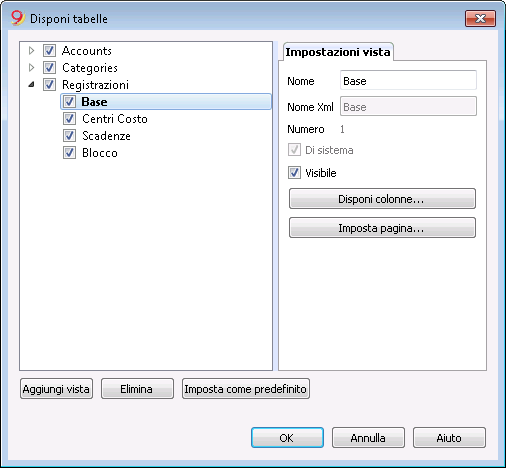Click Aggiungi vista button
Image resolution: width=506 pixels, height=468 pixels.
coord(56,388)
